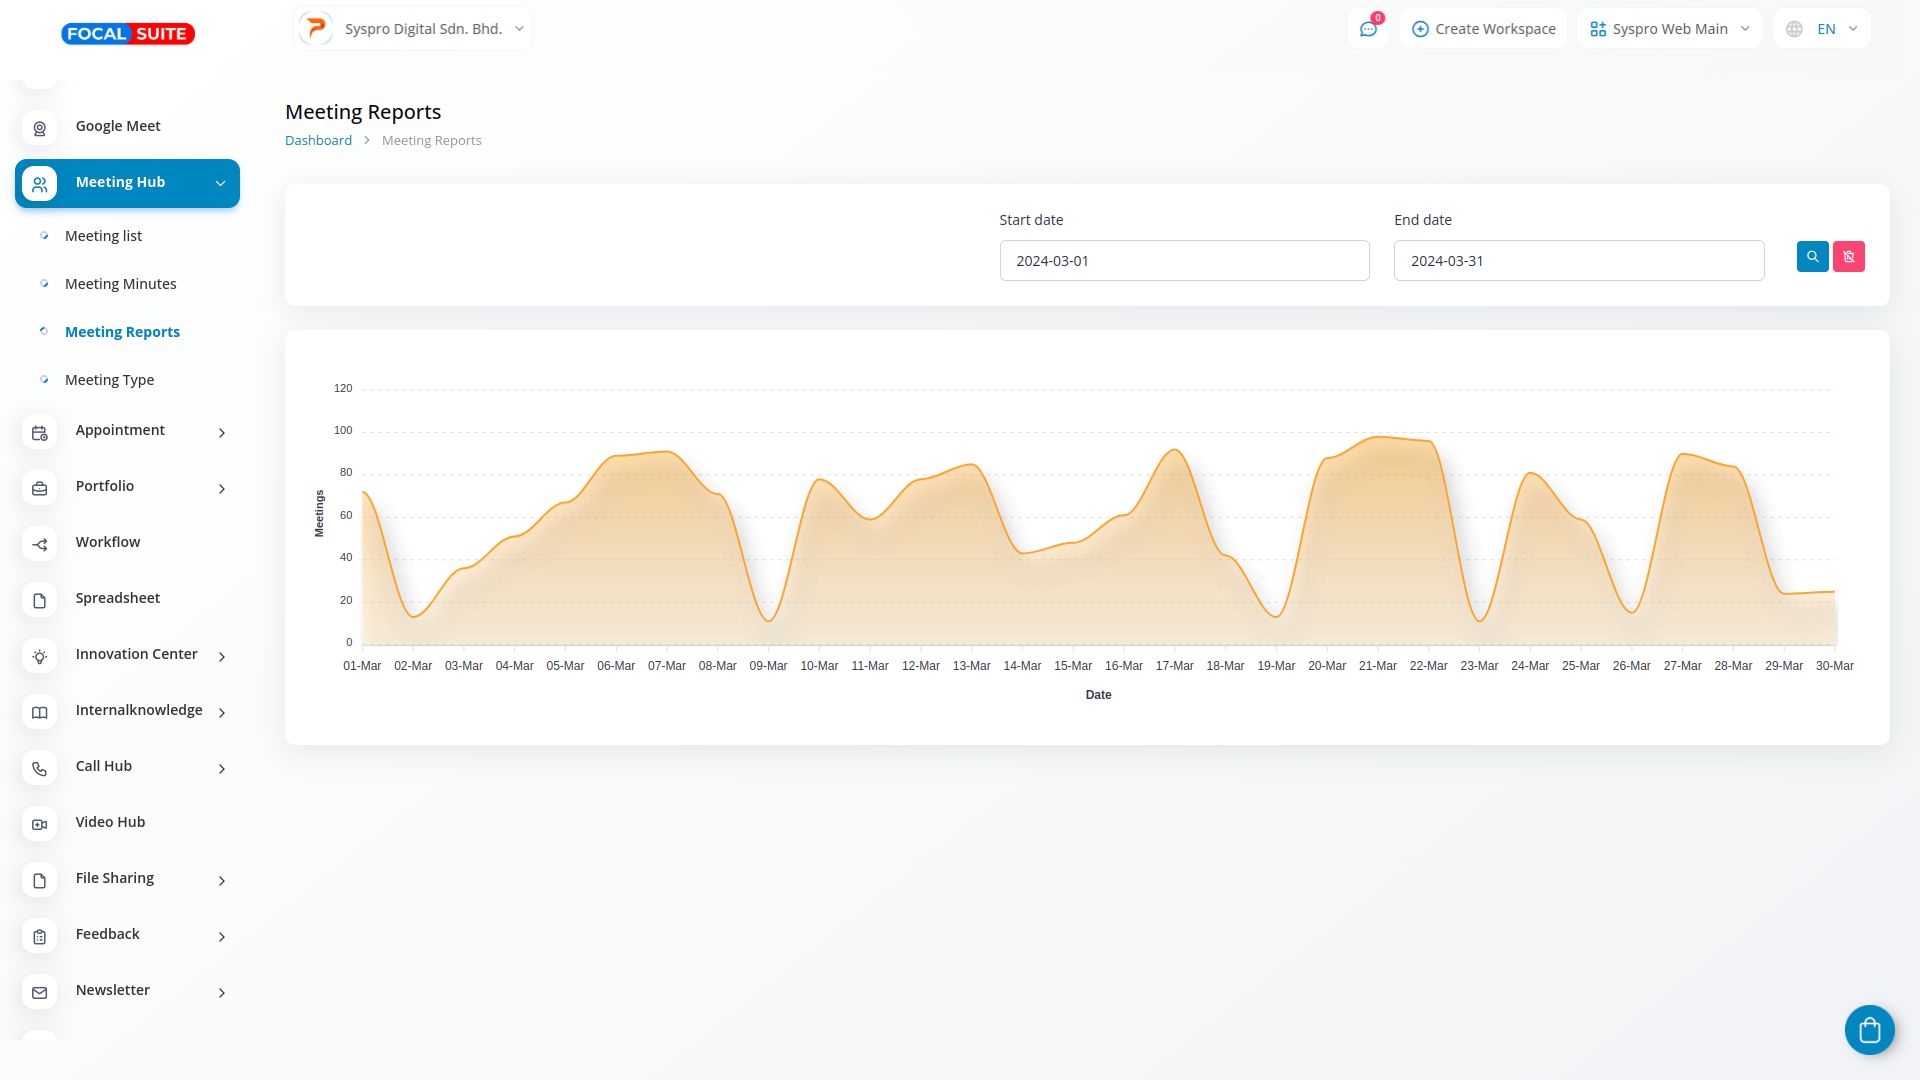
Task: Click the Workflow sidebar icon
Action: 40,544
